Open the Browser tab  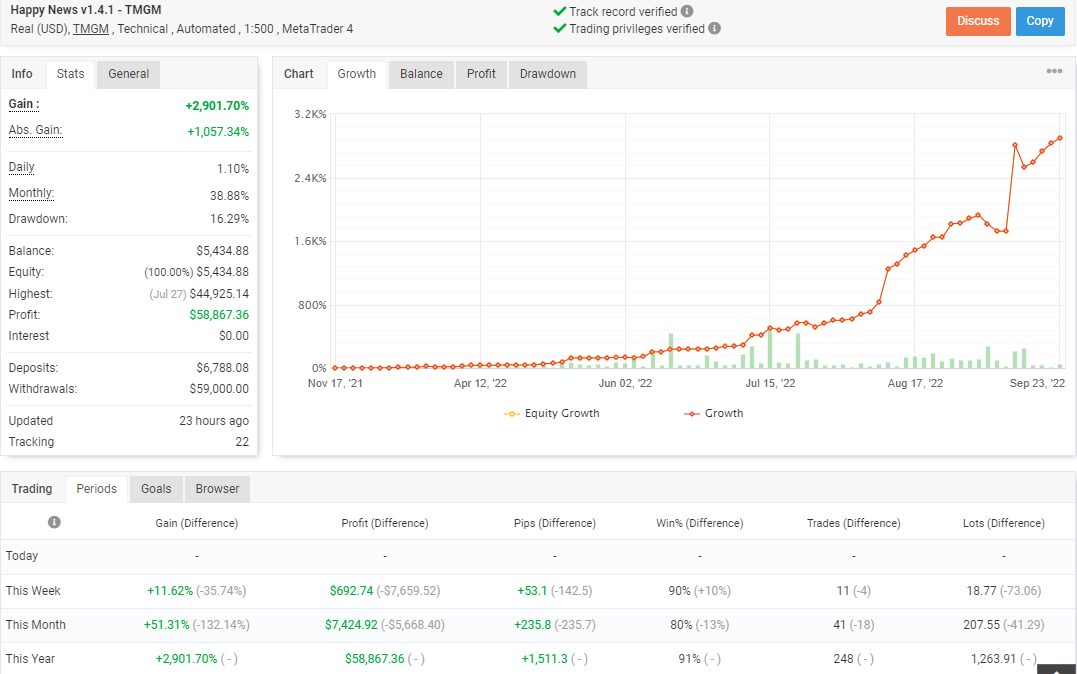217,489
